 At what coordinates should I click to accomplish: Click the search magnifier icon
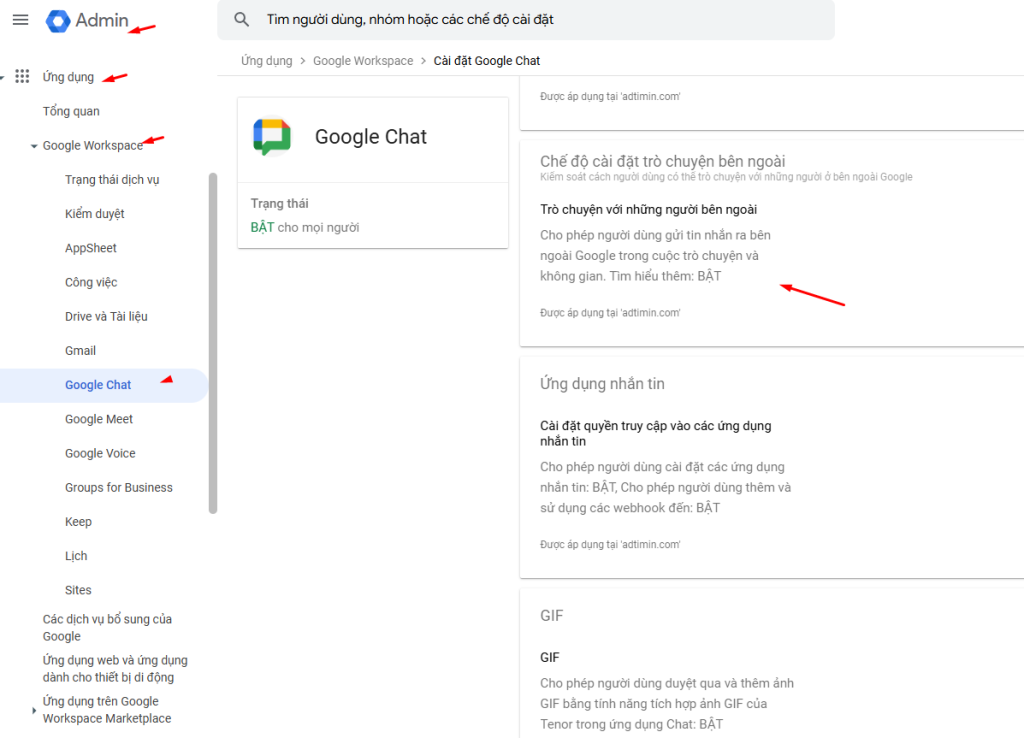click(x=242, y=20)
